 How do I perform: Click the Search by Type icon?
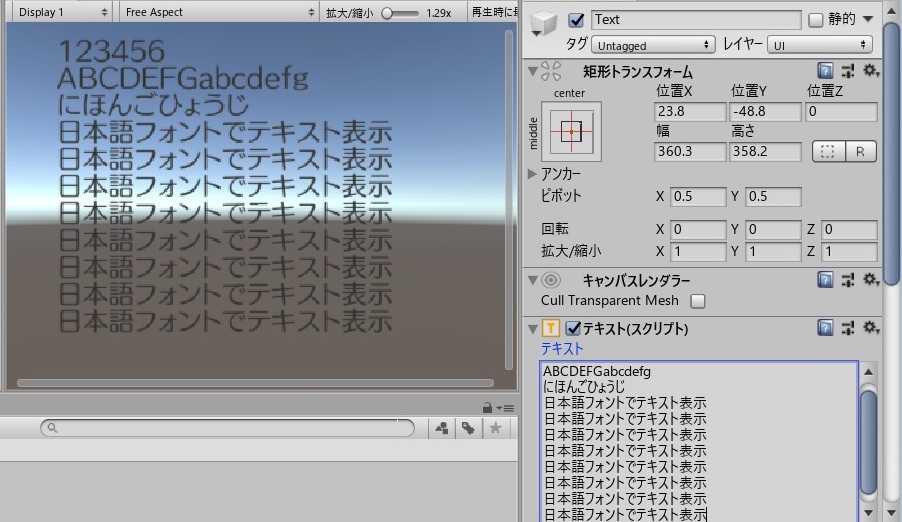tap(441, 428)
